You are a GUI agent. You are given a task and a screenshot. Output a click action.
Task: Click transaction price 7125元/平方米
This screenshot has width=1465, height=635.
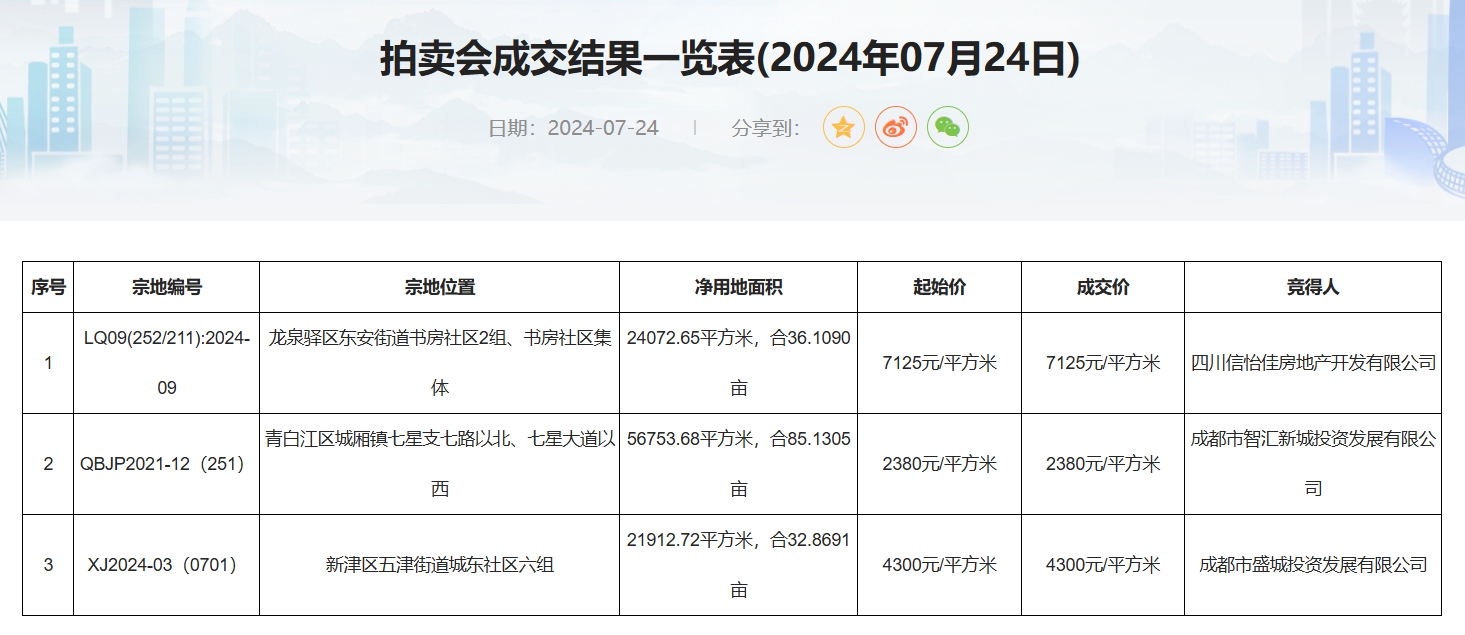pyautogui.click(x=1103, y=363)
